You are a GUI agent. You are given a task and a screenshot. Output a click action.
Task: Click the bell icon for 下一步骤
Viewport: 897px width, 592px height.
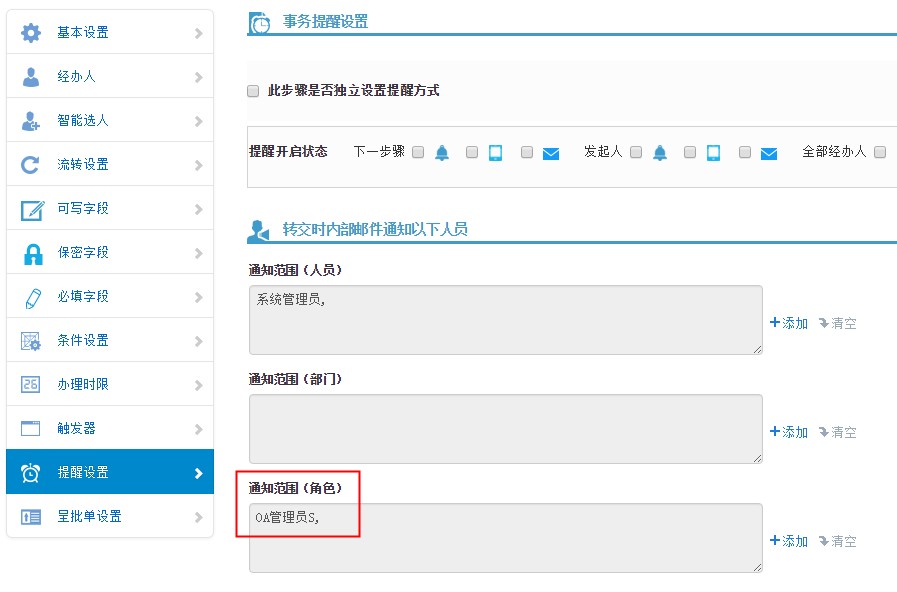(442, 153)
